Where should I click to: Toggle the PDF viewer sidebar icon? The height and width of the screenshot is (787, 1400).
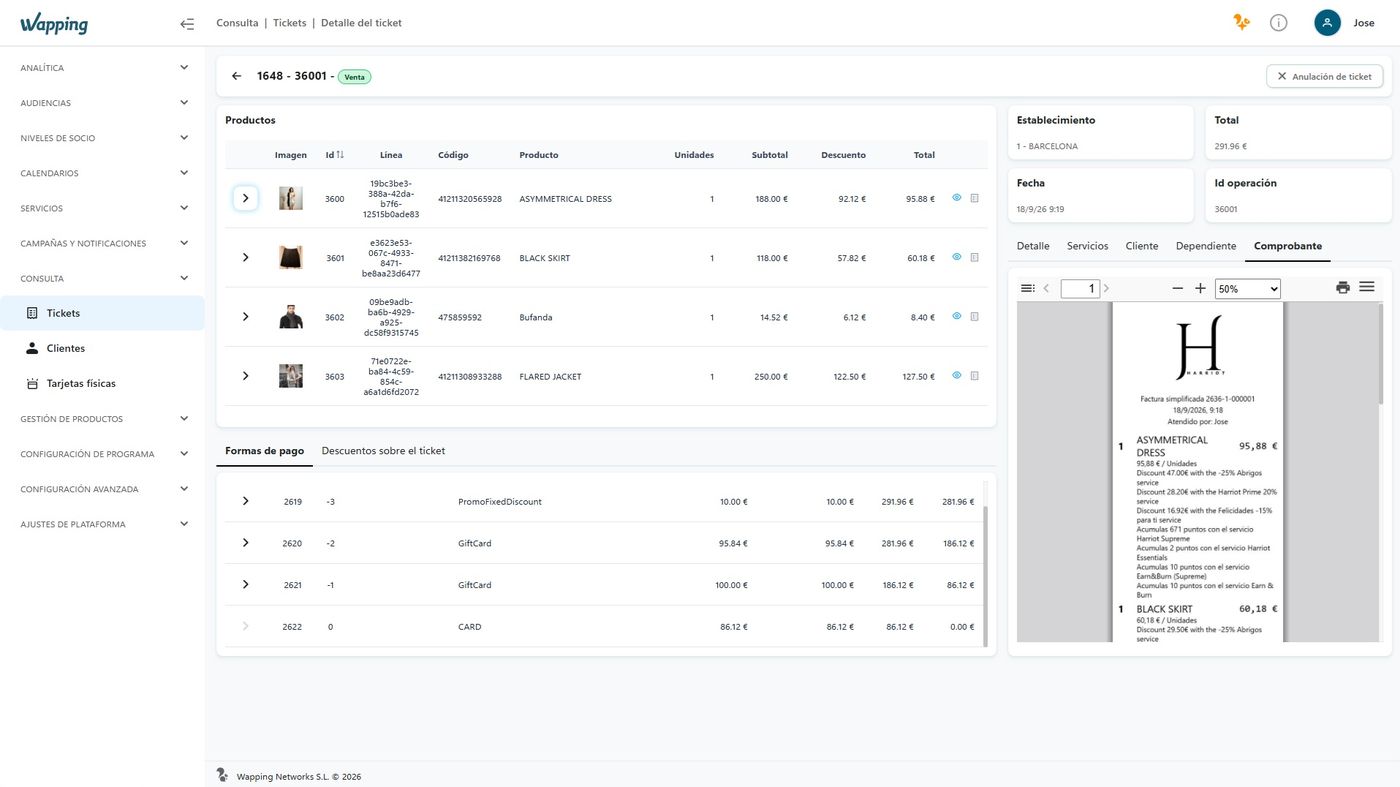tap(1027, 288)
